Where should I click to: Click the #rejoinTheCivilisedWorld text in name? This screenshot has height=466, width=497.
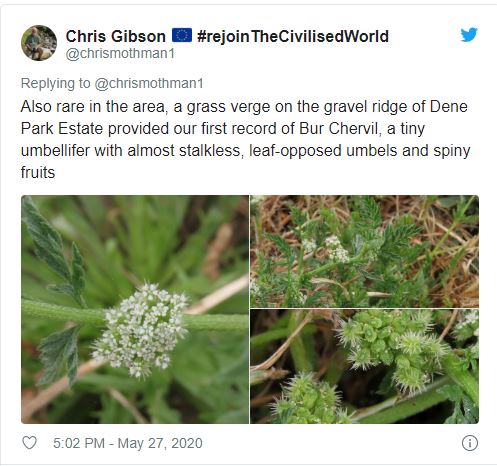coord(293,36)
